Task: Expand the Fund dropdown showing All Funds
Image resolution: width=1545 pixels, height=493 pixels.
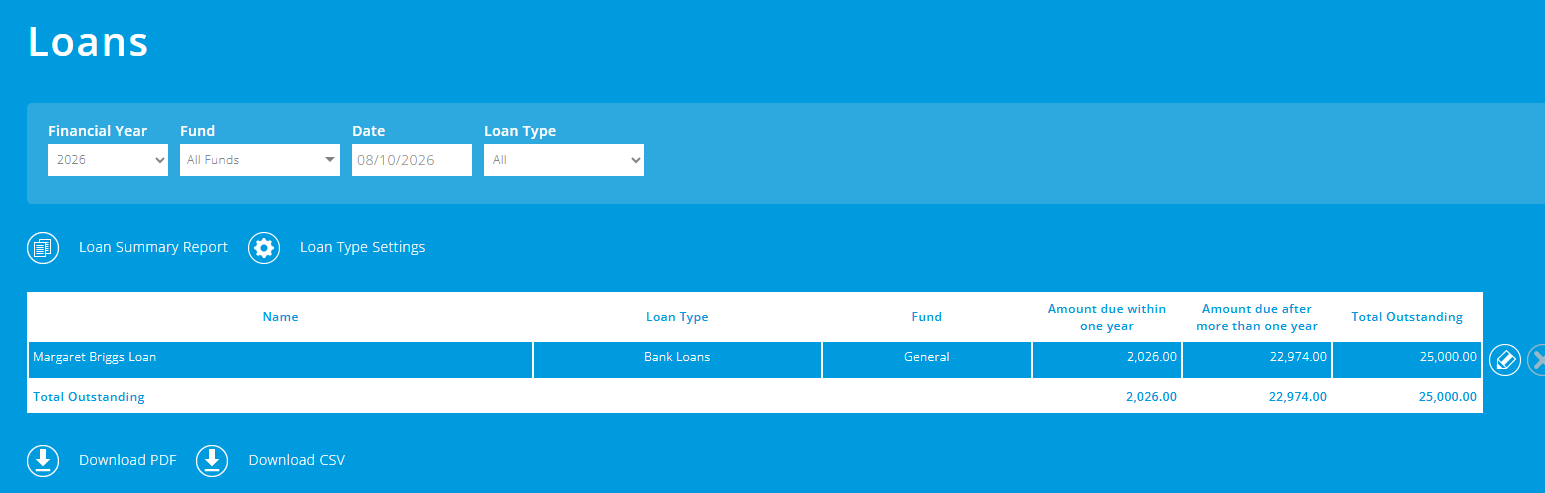Action: click(x=260, y=160)
